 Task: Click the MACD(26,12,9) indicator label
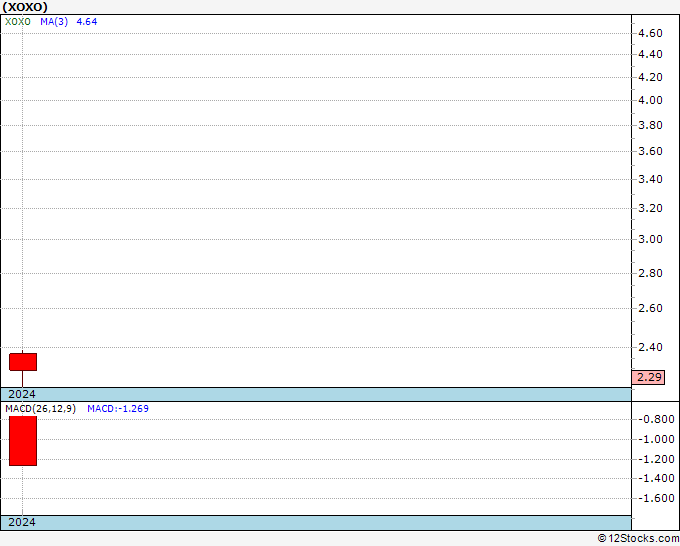(40, 409)
